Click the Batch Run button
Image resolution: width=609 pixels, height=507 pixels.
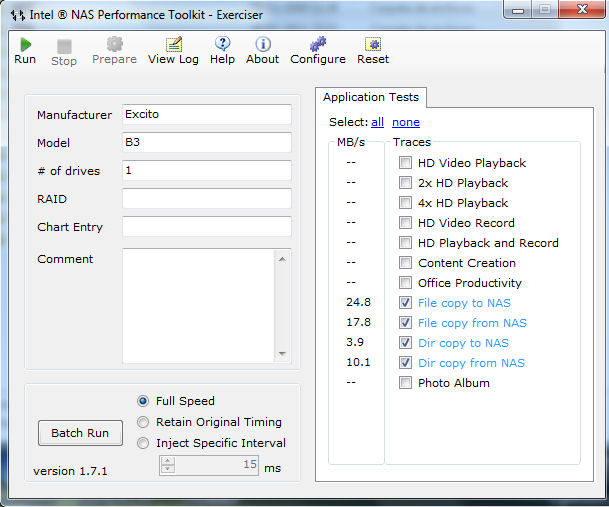coord(80,433)
